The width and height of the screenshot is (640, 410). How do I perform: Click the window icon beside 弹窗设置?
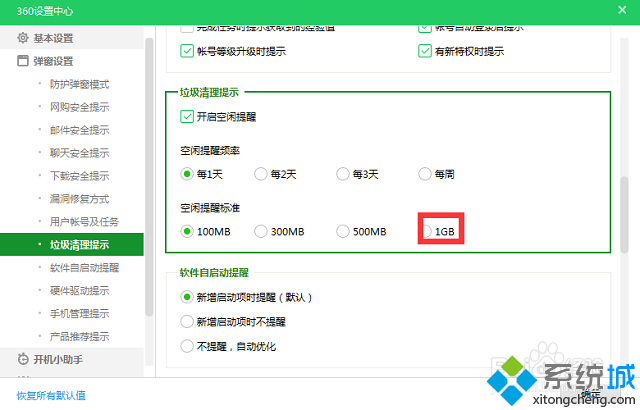[23, 61]
